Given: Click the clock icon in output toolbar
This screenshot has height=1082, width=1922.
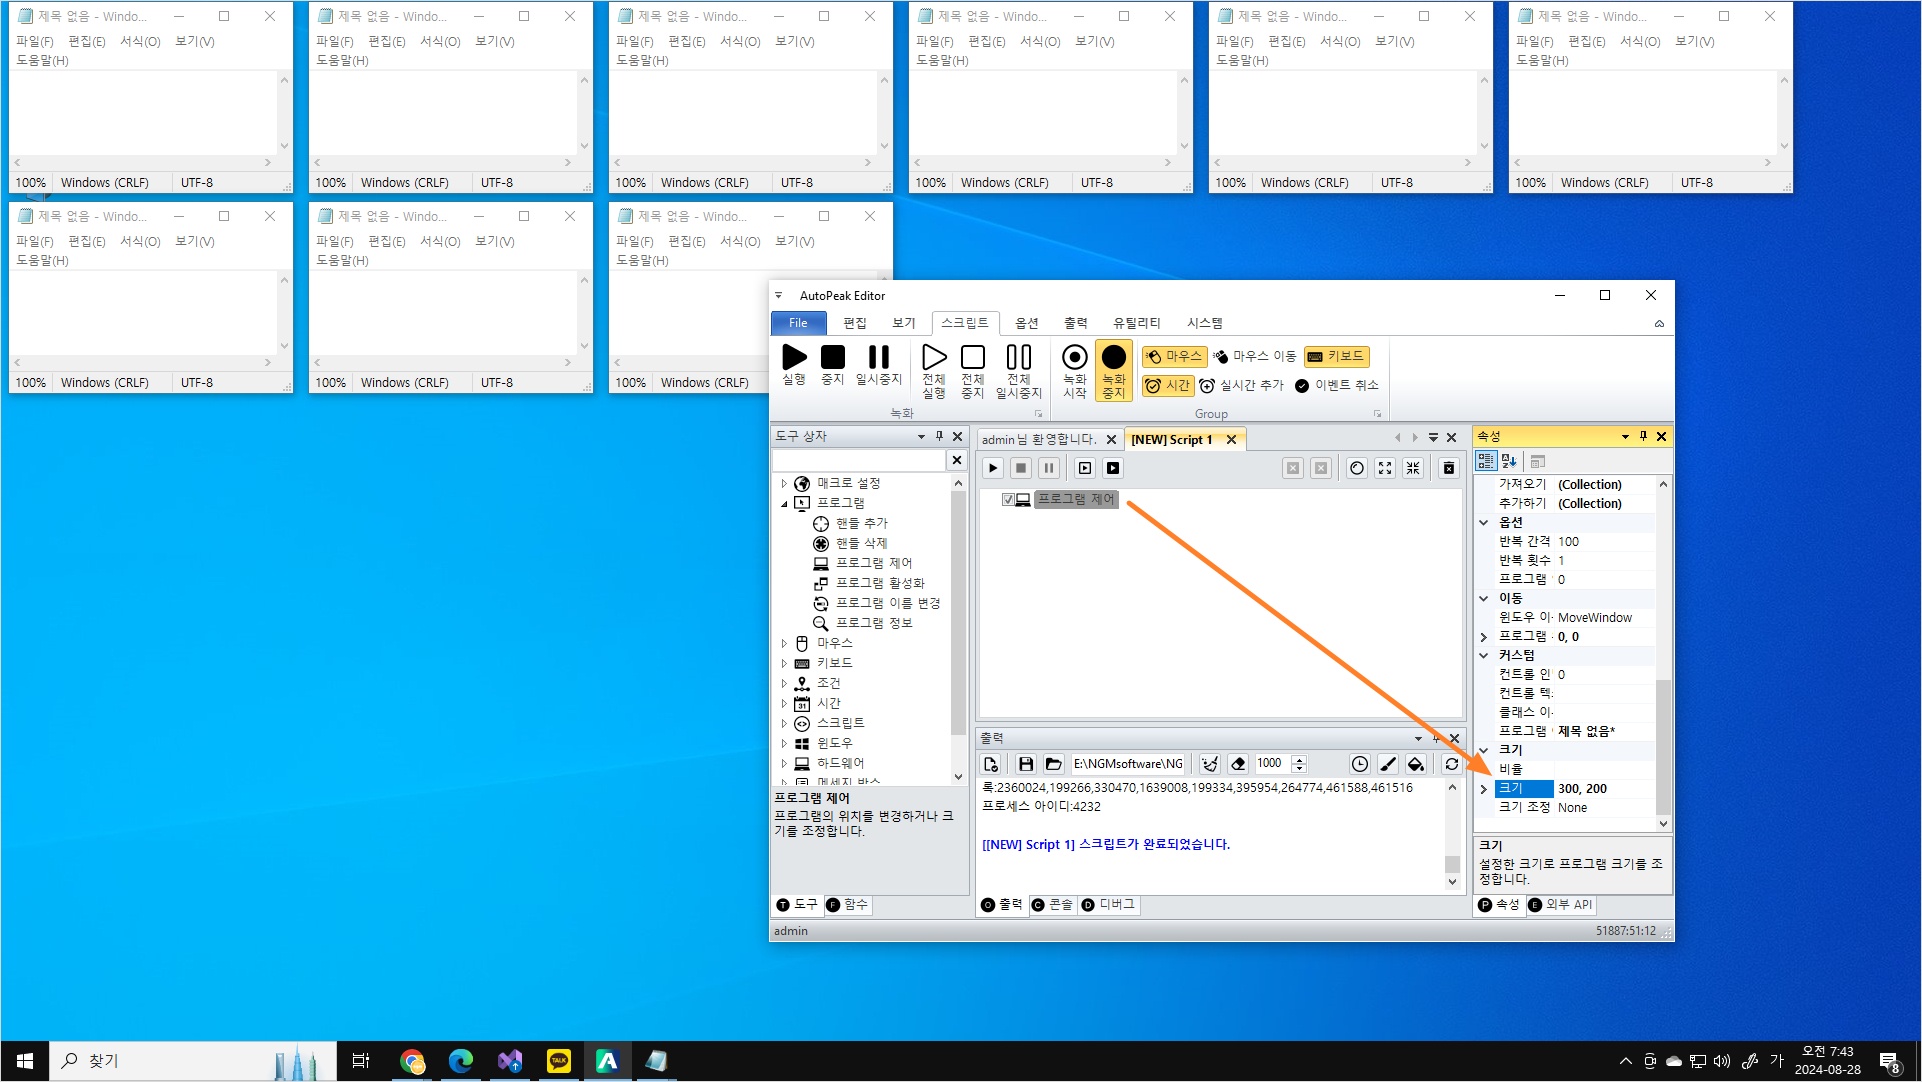Looking at the screenshot, I should pyautogui.click(x=1359, y=764).
